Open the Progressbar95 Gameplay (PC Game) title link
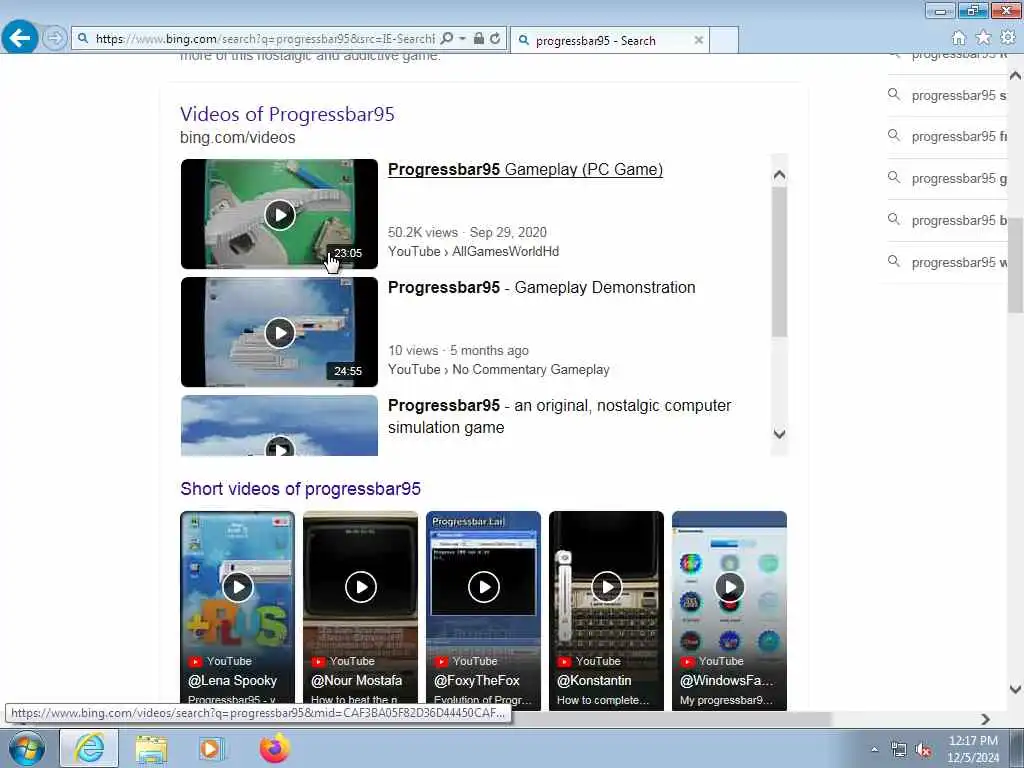 (x=525, y=170)
